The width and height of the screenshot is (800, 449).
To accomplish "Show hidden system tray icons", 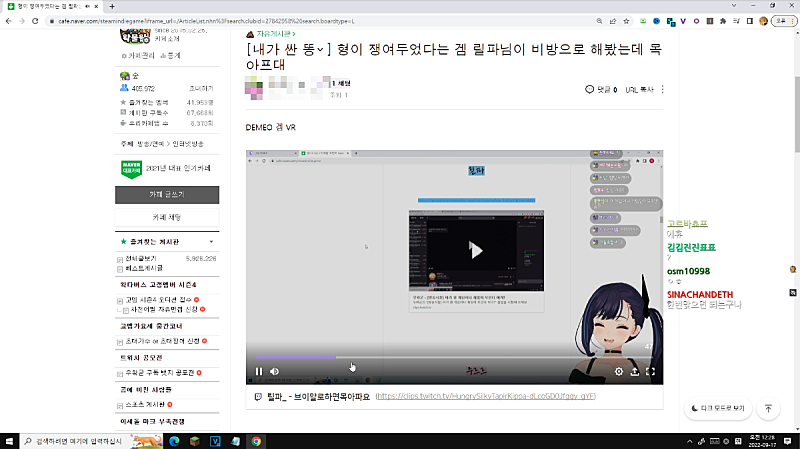I will point(689,441).
